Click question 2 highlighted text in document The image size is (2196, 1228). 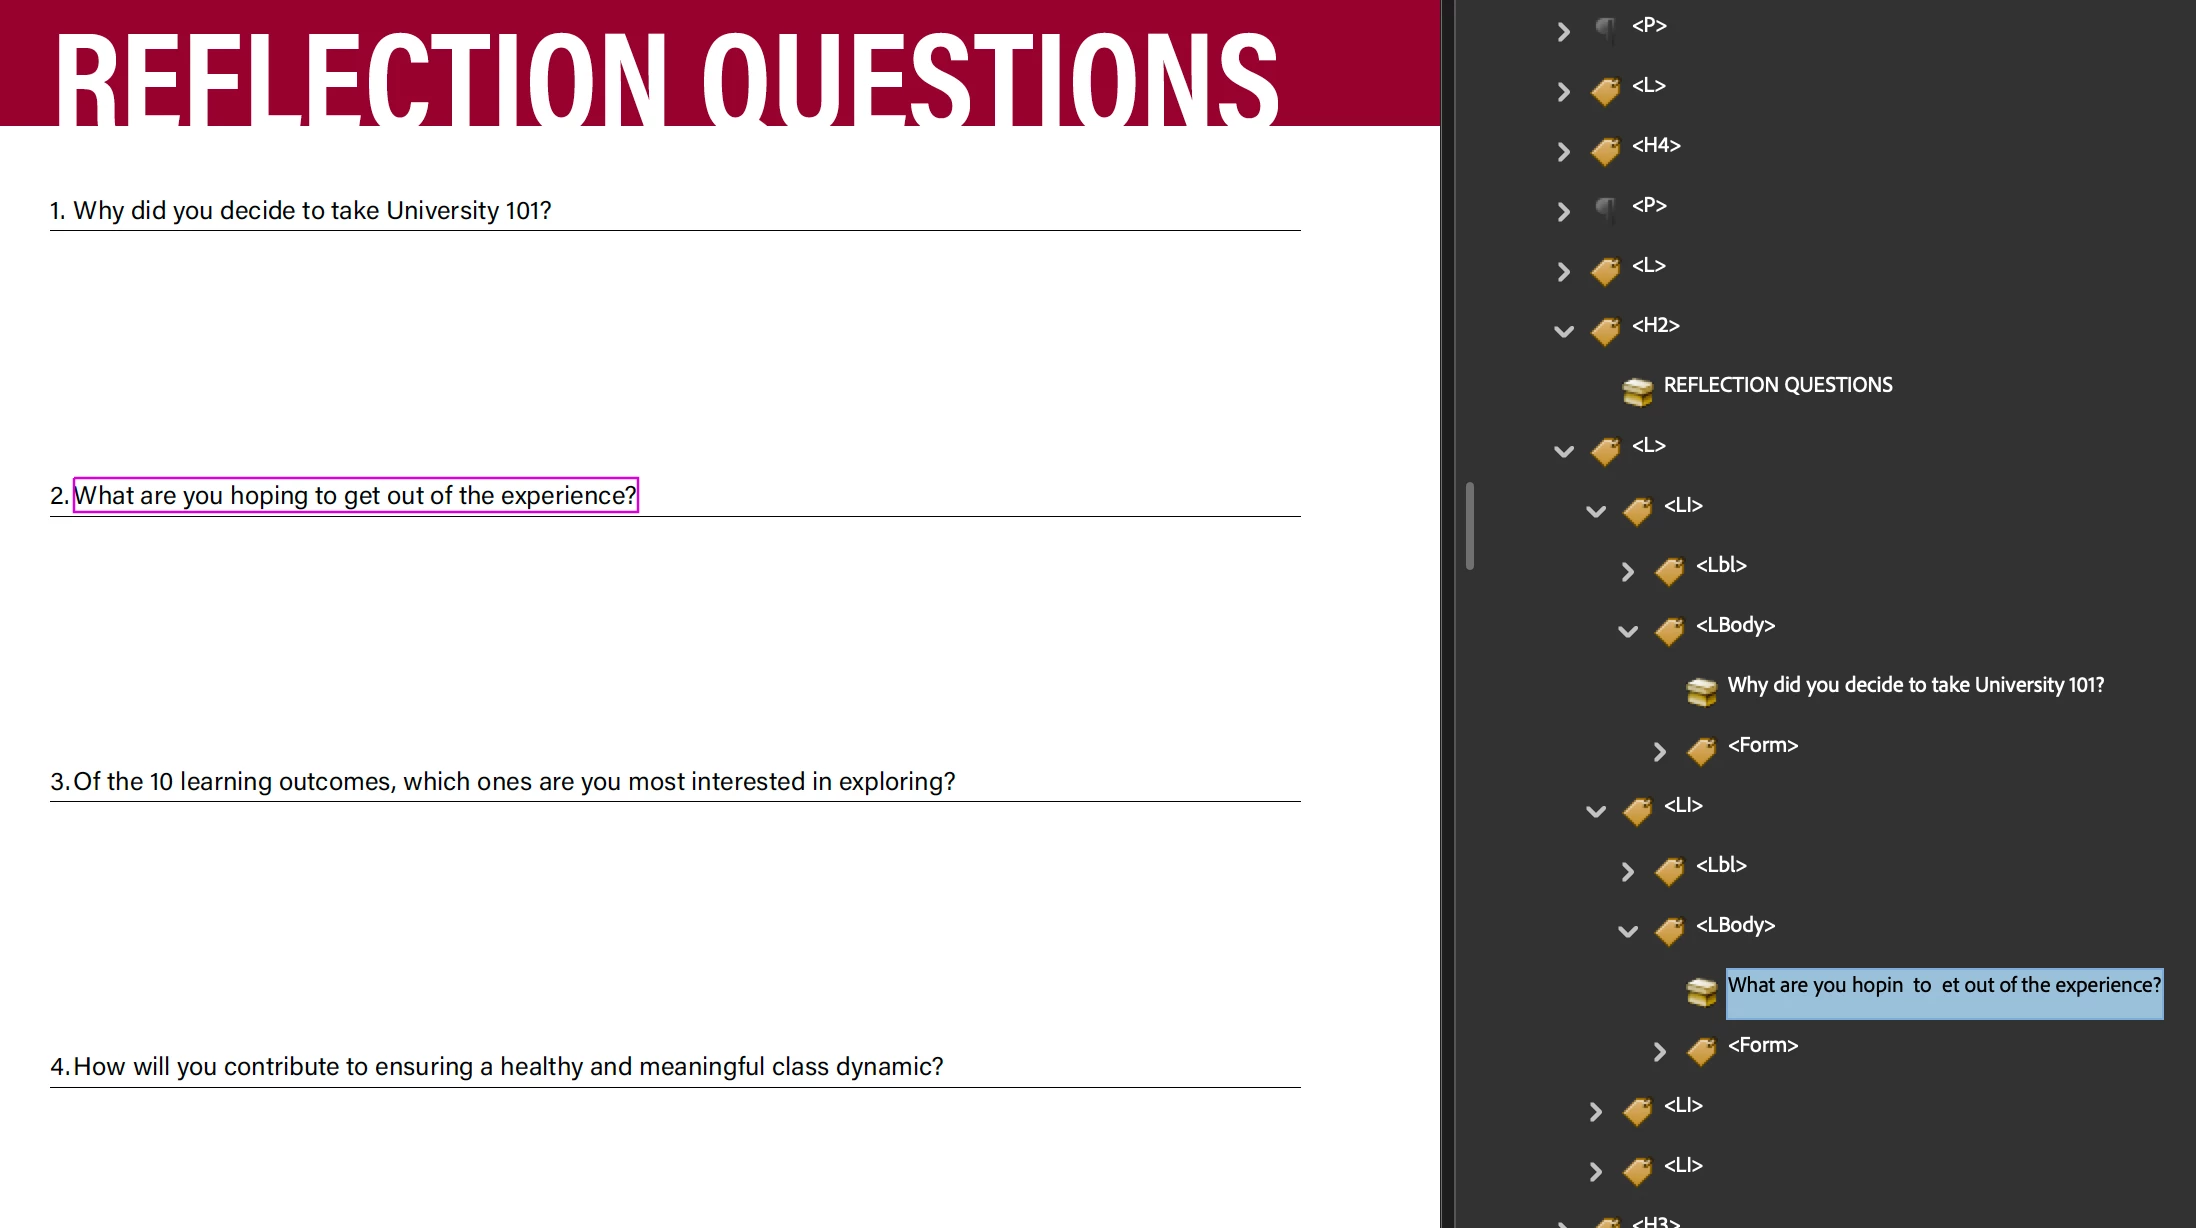[x=355, y=495]
